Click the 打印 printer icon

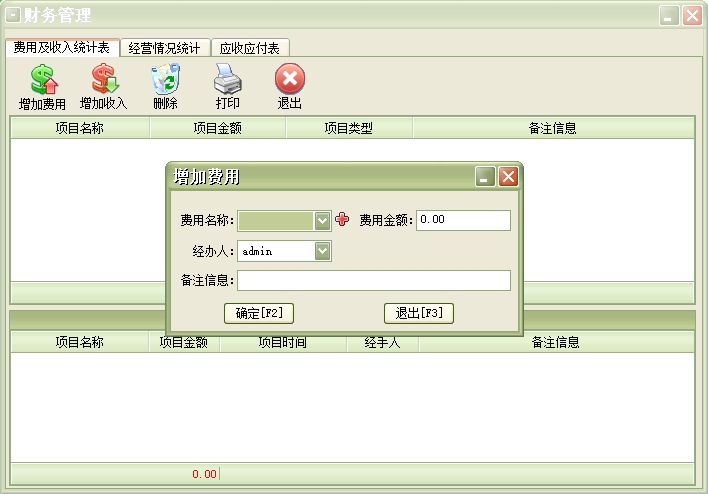[227, 80]
